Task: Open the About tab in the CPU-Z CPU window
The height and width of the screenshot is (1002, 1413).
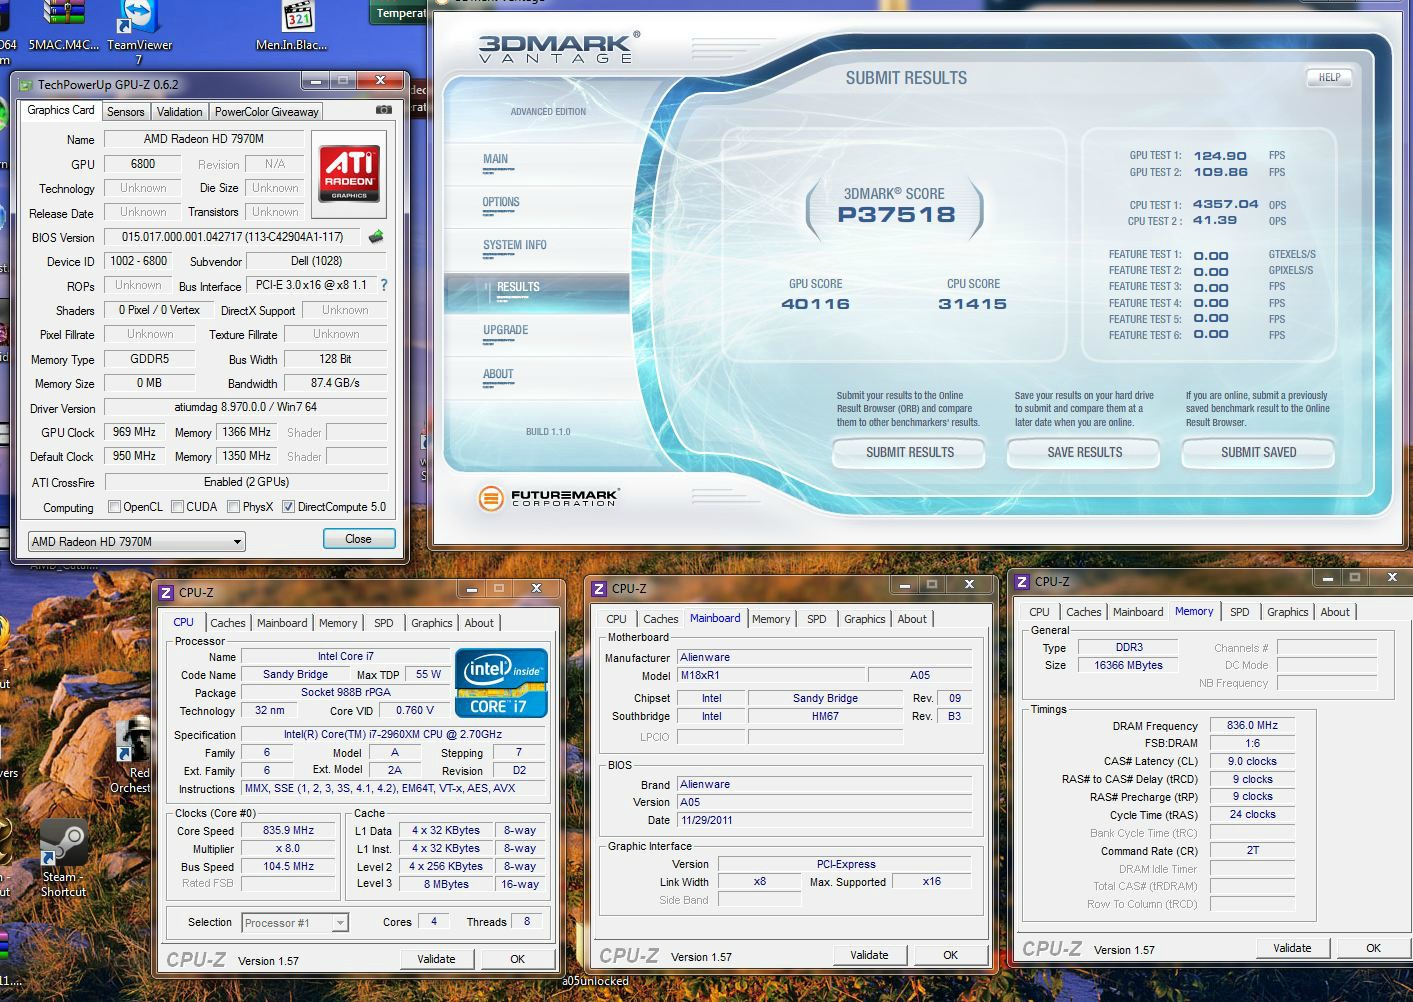Action: [x=479, y=622]
